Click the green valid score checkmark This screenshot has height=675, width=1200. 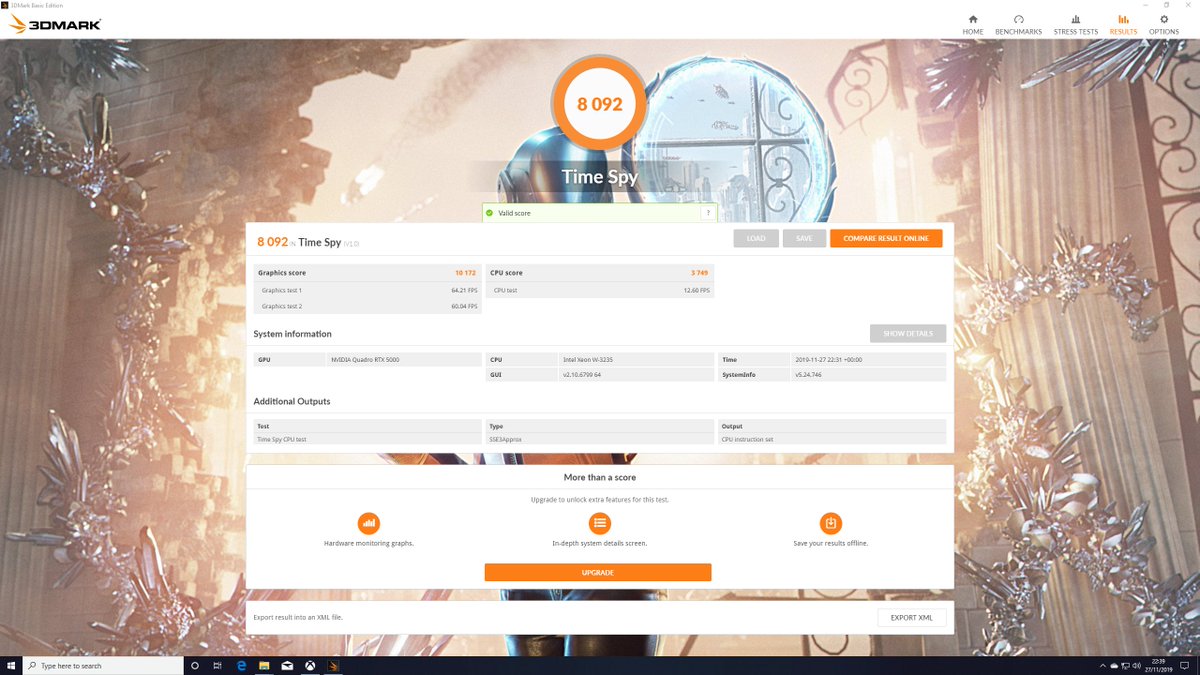pyautogui.click(x=489, y=212)
